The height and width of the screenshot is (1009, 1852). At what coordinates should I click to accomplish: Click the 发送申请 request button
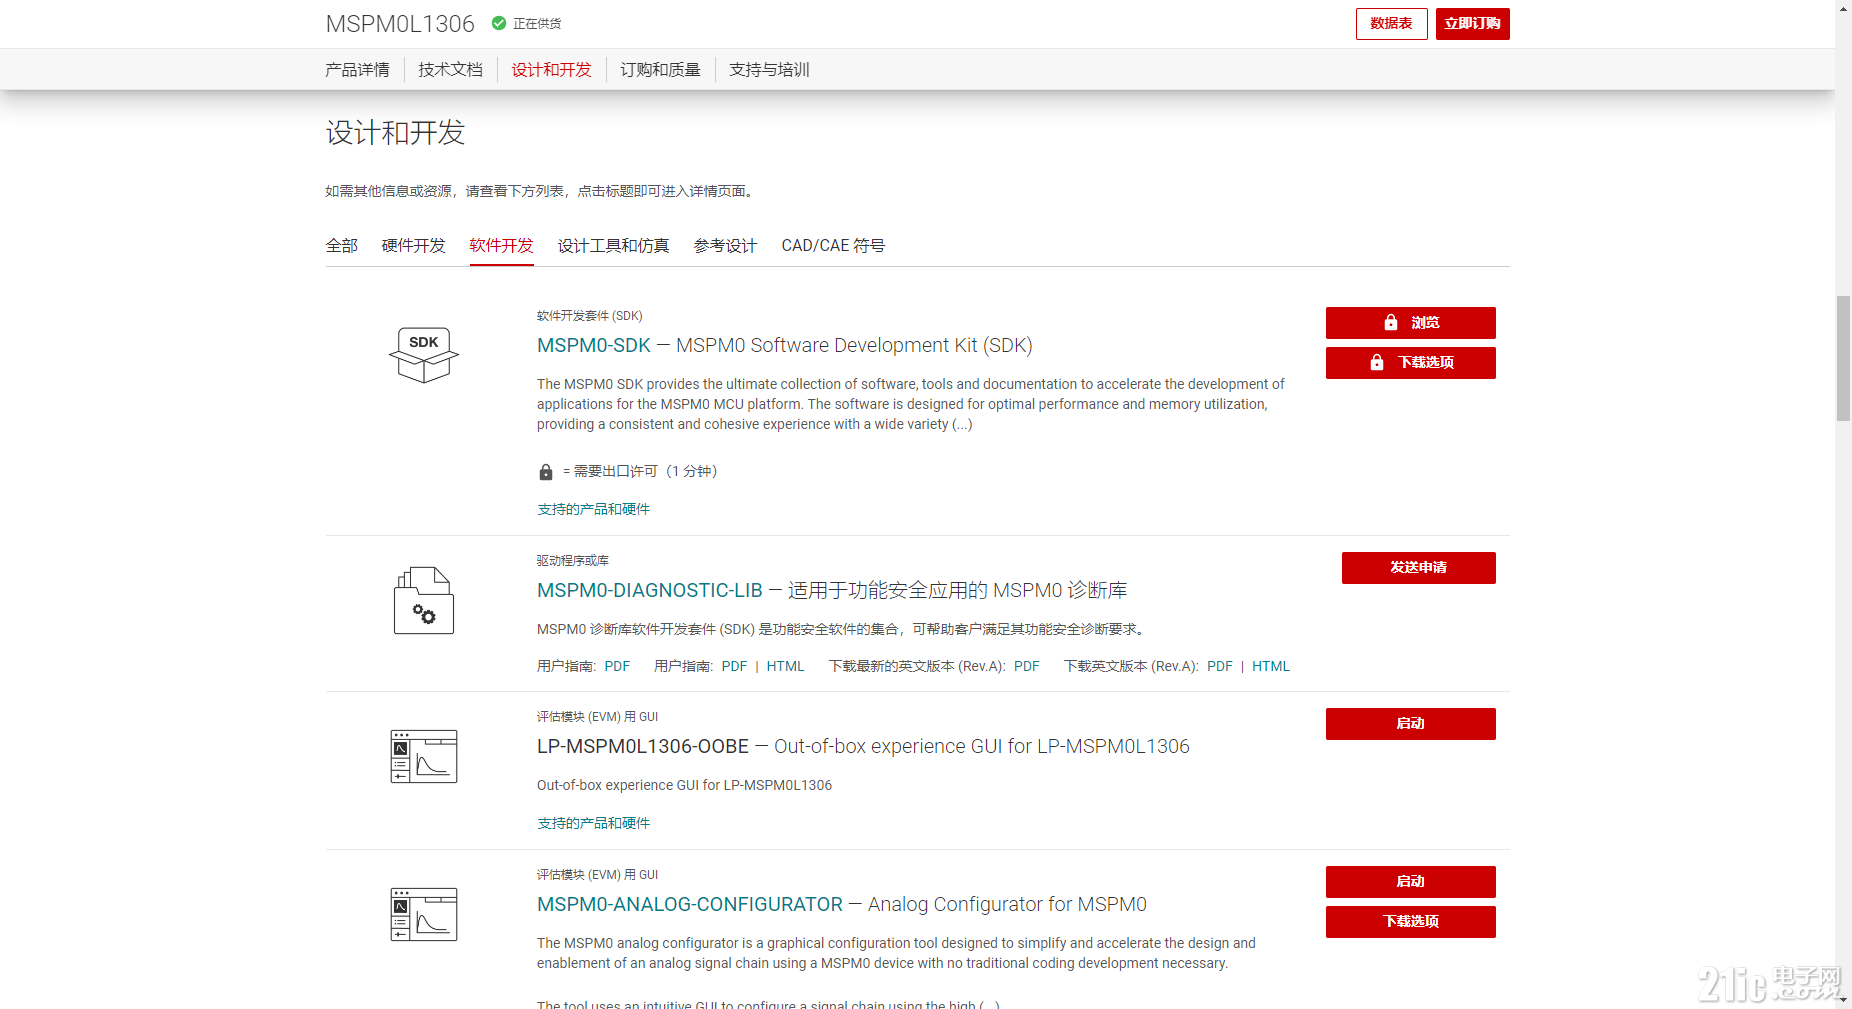pos(1418,568)
